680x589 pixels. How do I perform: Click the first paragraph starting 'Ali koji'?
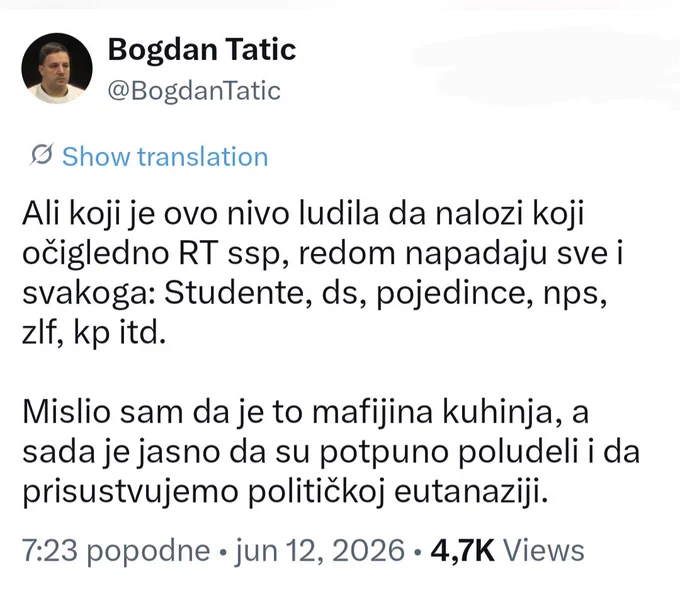pyautogui.click(x=323, y=274)
